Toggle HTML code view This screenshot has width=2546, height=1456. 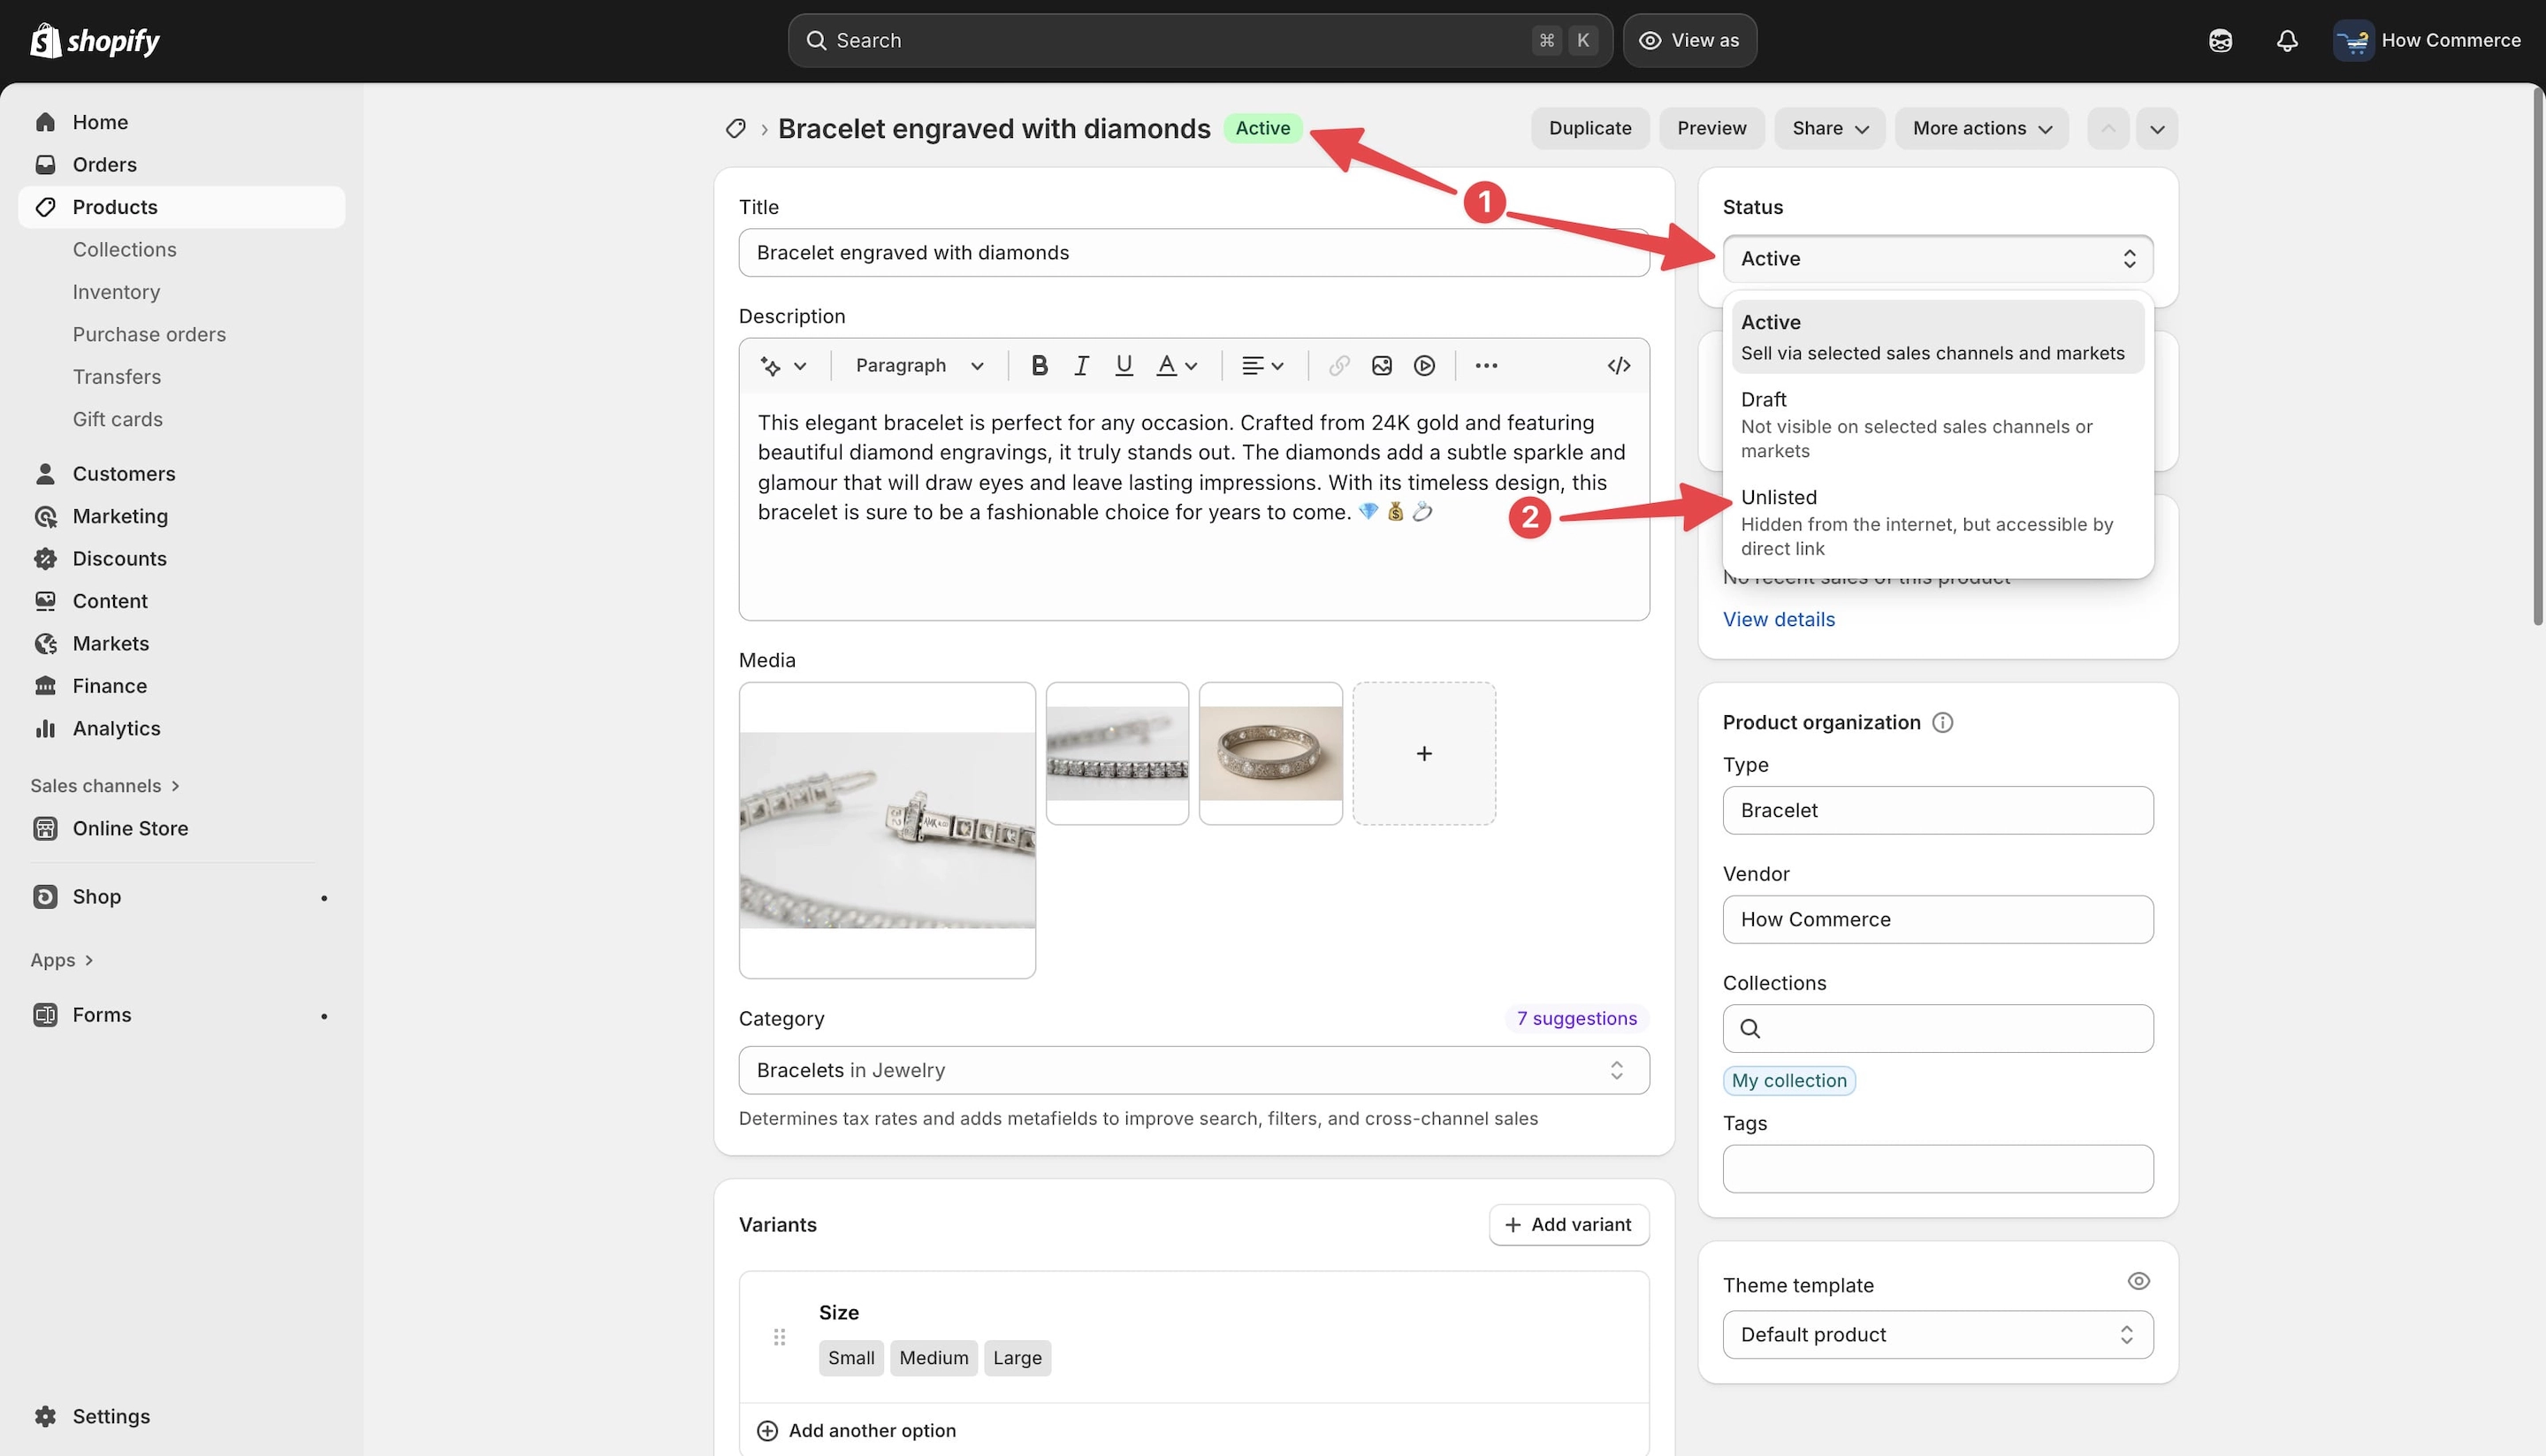point(1618,366)
